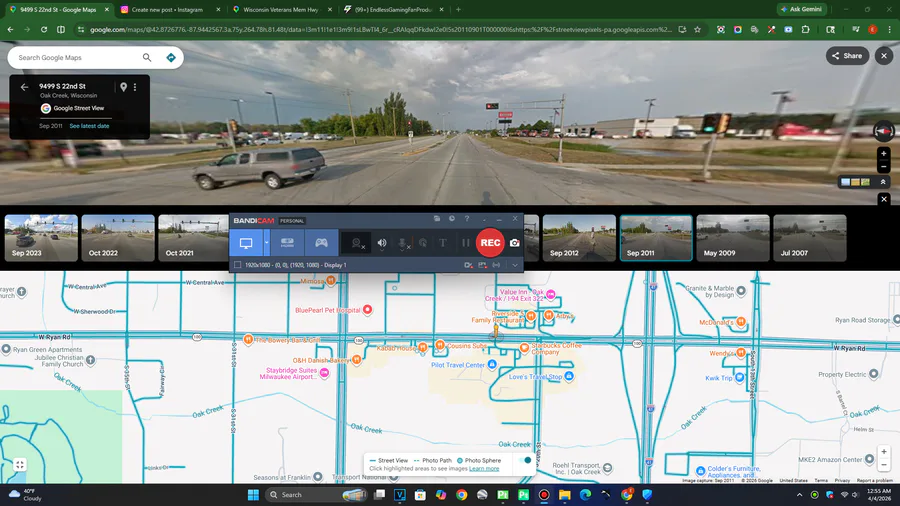Click Ask Gemini button
Screen dimensions: 900x506
pyautogui.click(x=801, y=9)
